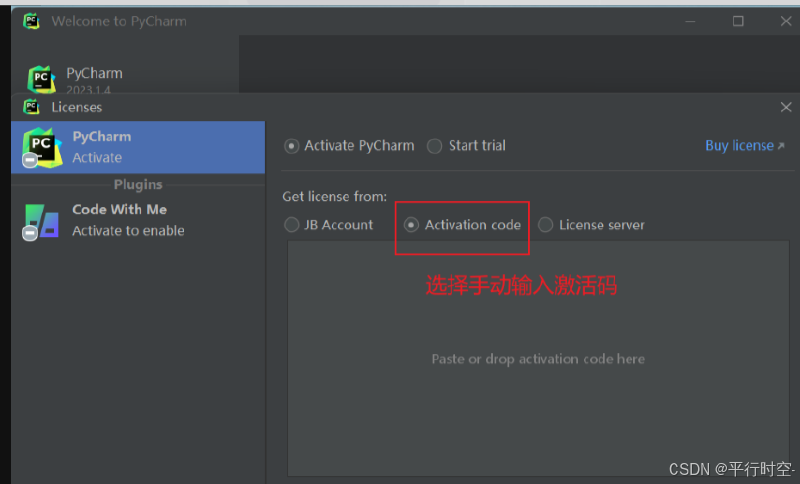
Task: Choose the Start trial option
Action: pos(434,146)
